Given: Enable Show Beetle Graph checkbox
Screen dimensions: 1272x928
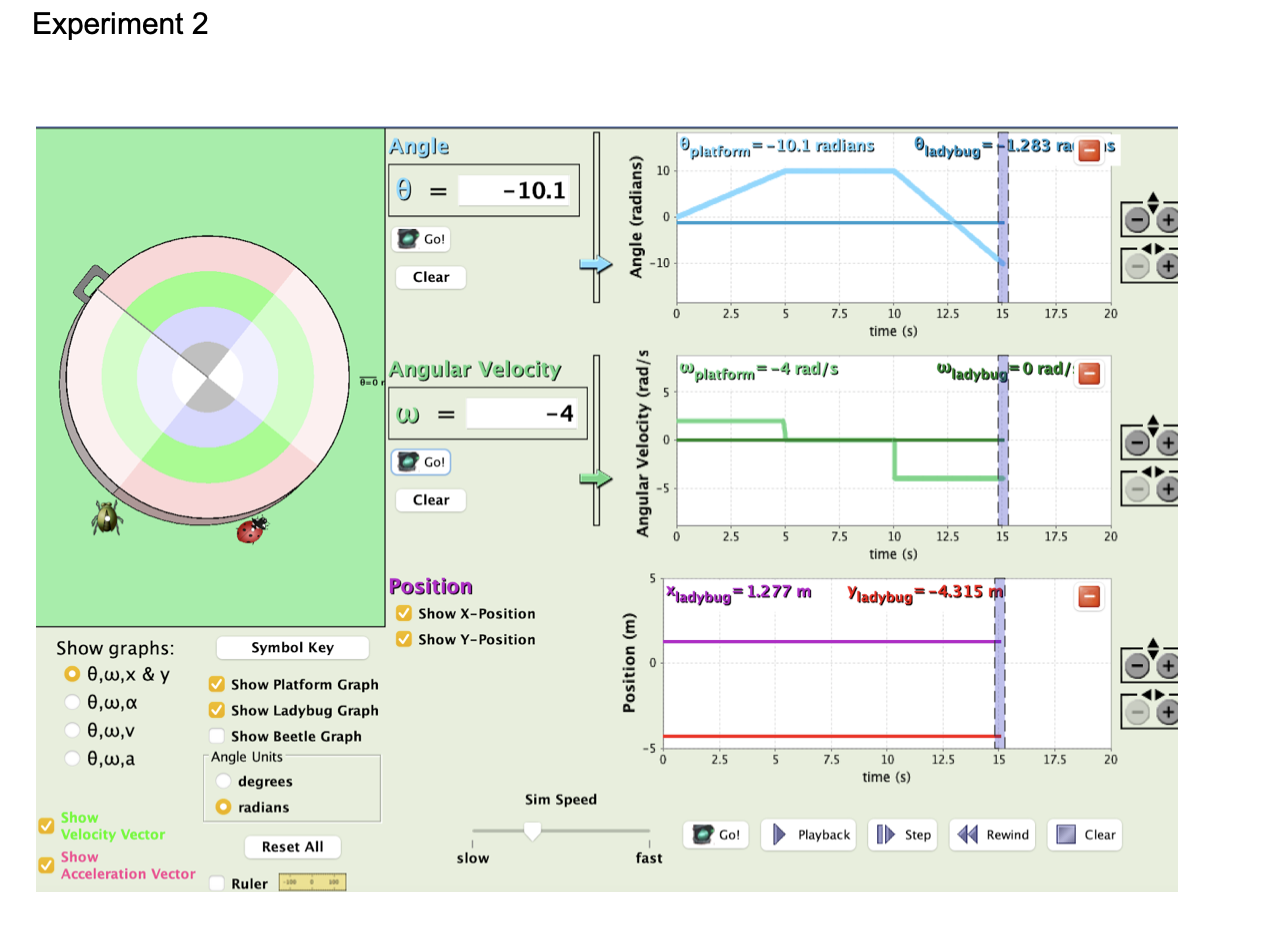Looking at the screenshot, I should click(216, 736).
